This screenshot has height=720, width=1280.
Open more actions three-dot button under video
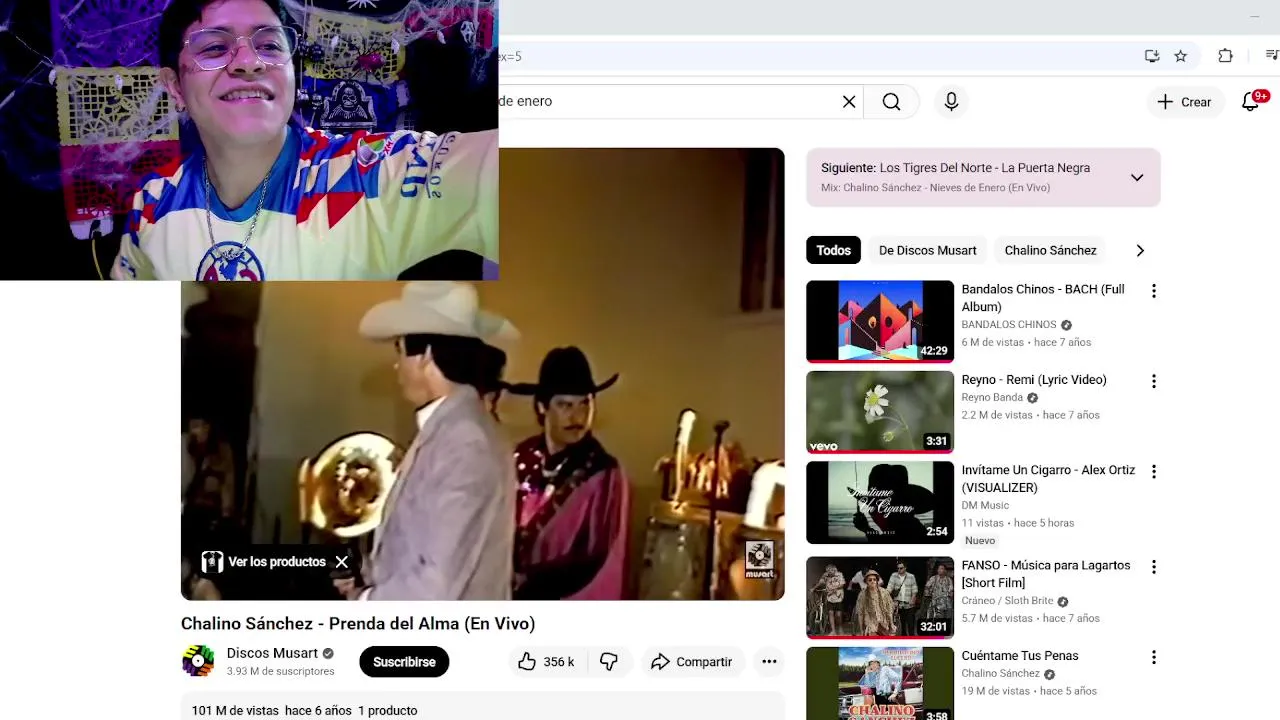click(x=769, y=662)
